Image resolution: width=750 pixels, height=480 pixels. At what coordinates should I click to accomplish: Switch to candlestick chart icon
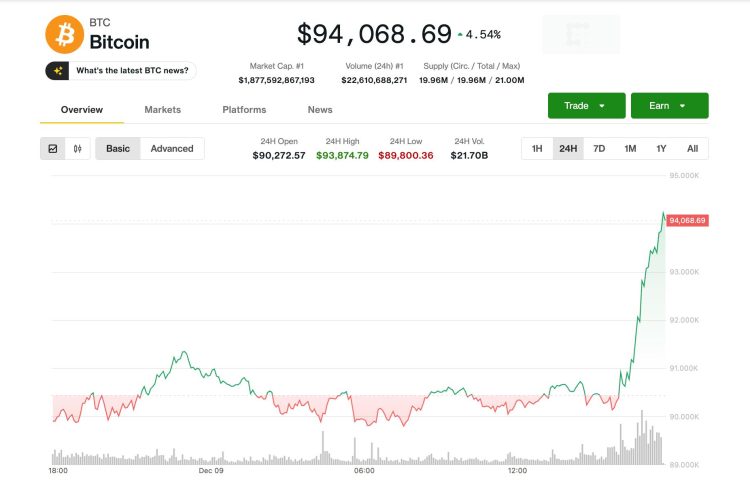77,149
